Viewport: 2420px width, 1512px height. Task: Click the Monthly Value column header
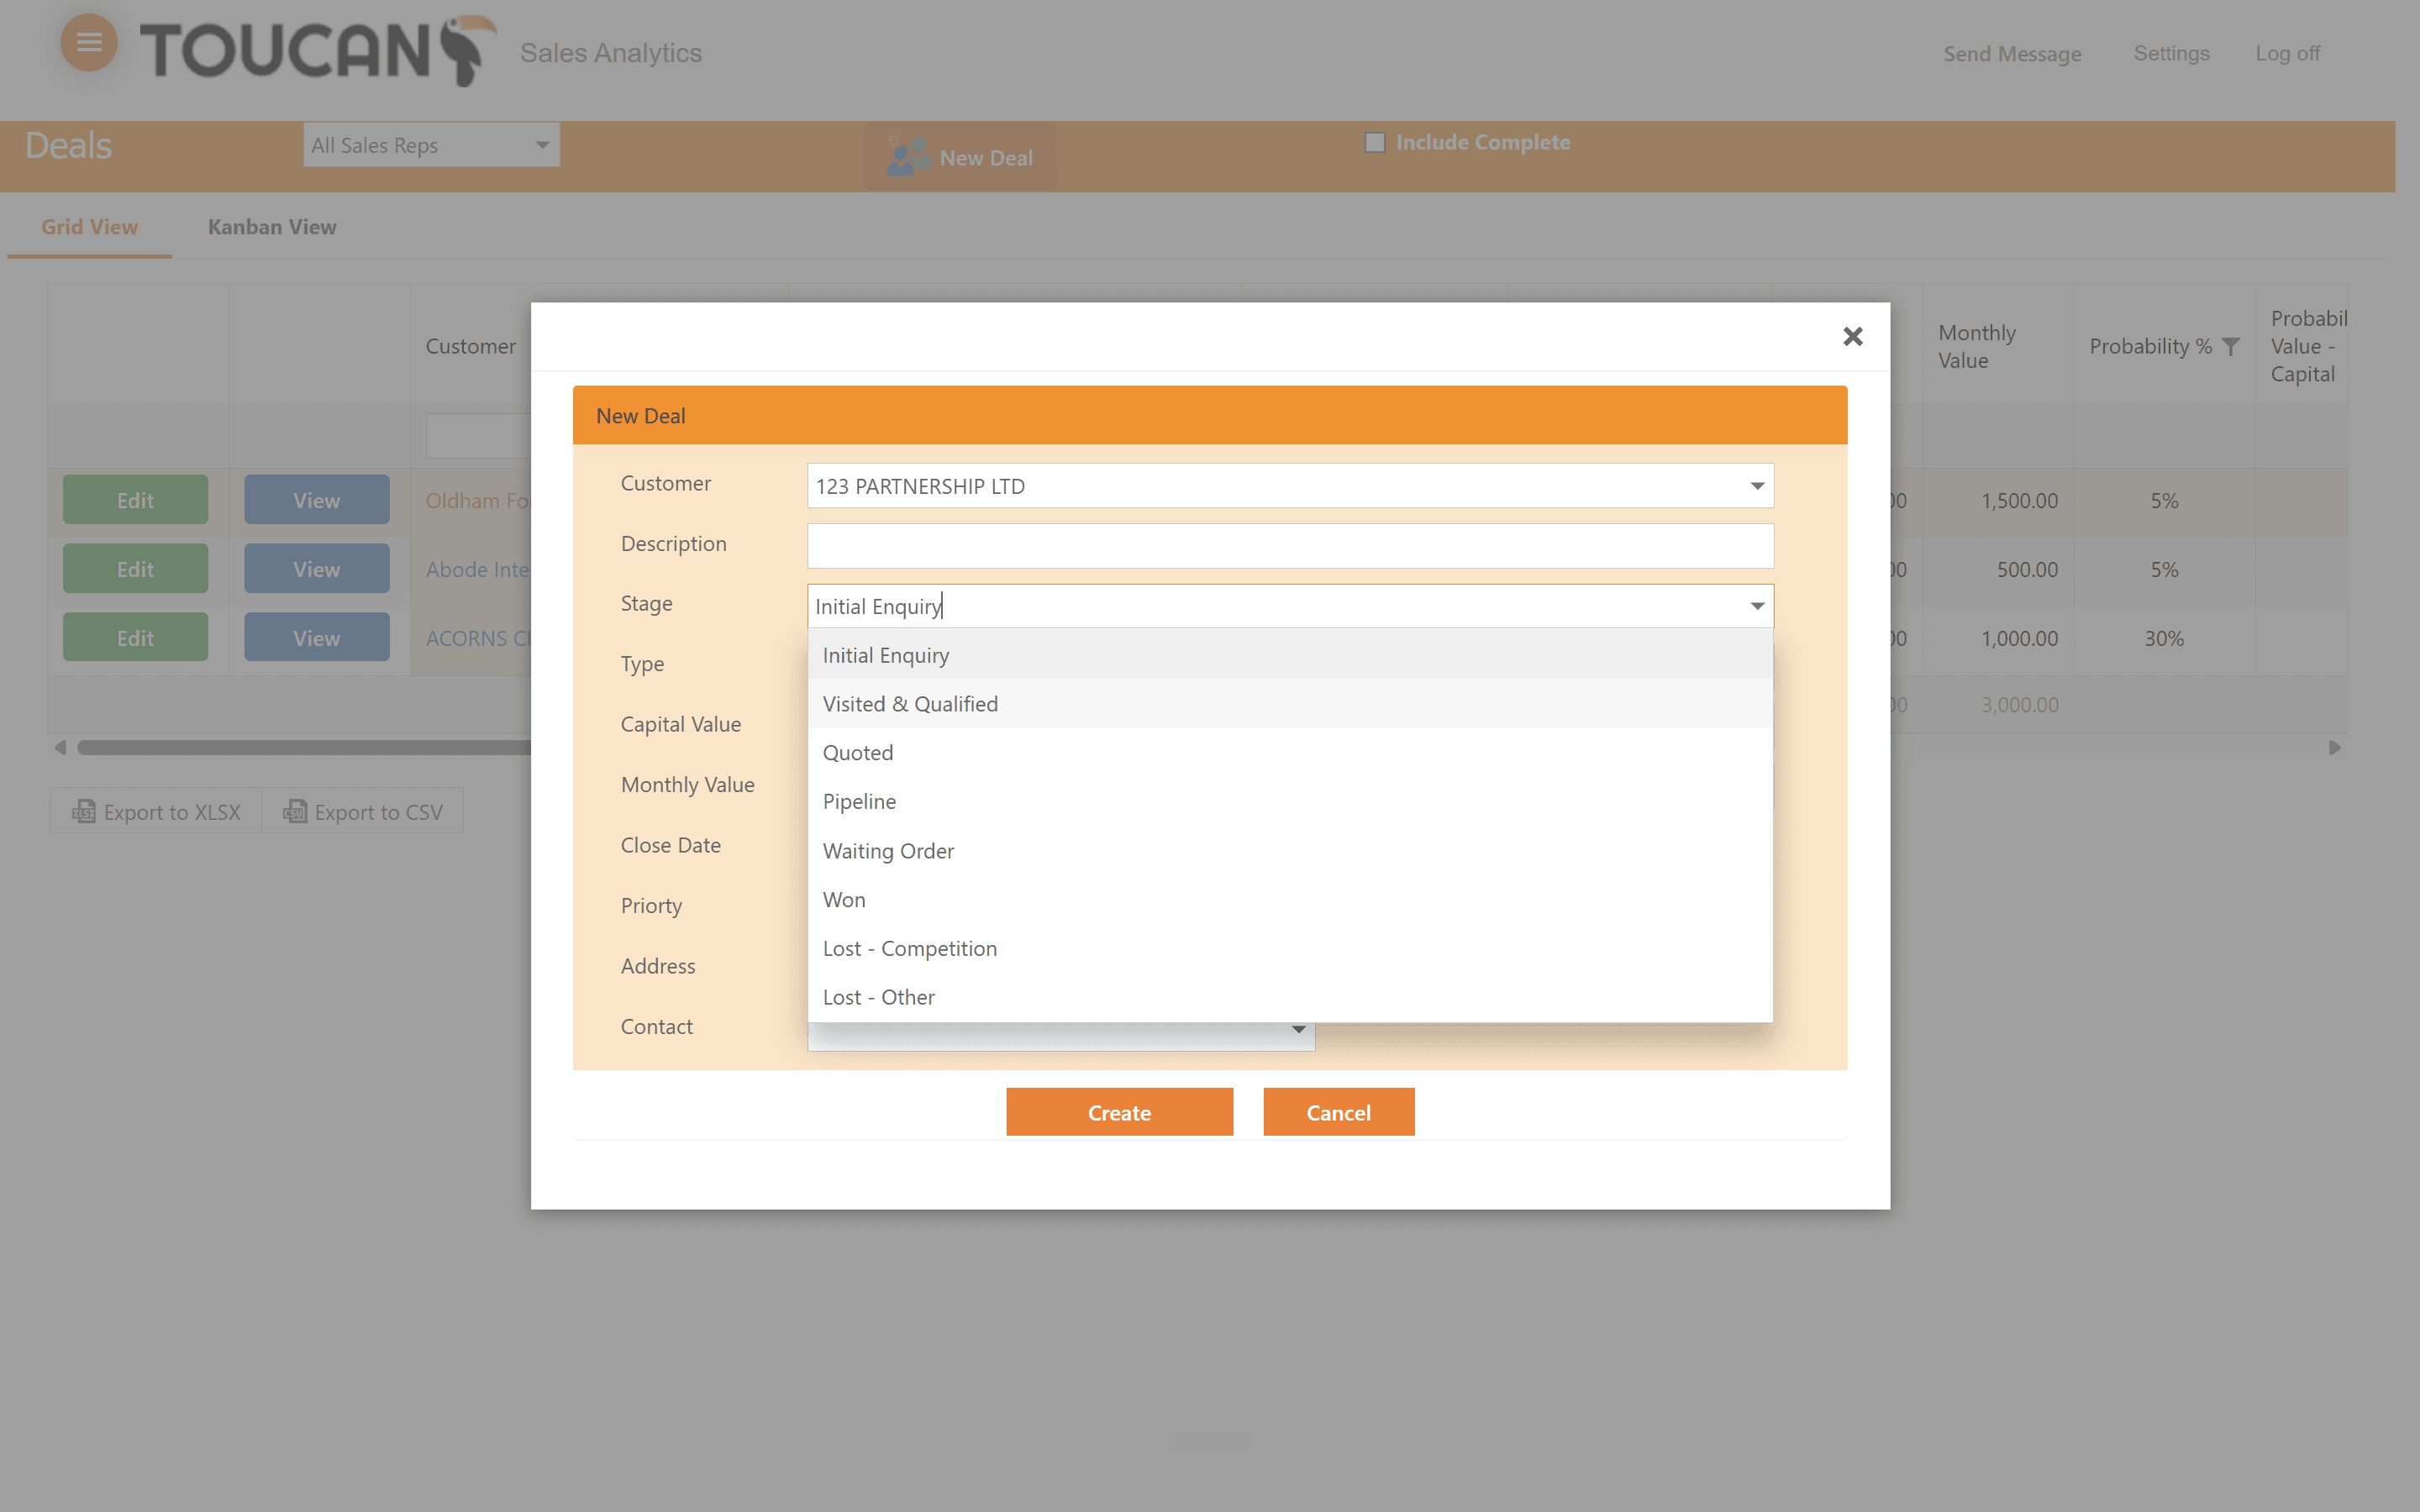tap(1997, 346)
